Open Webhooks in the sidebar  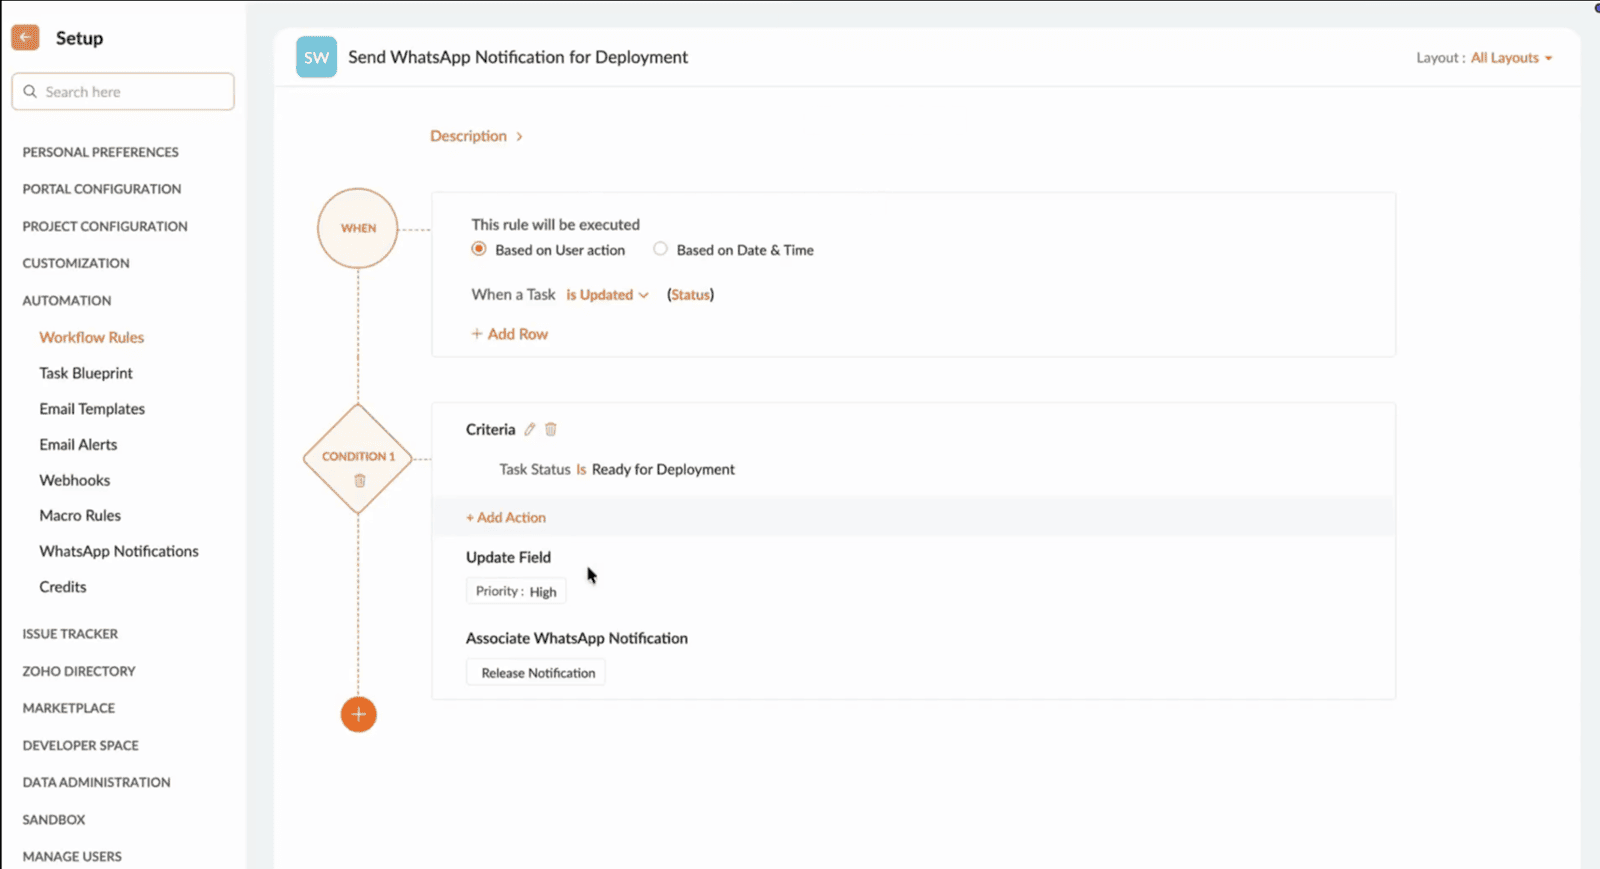(75, 480)
